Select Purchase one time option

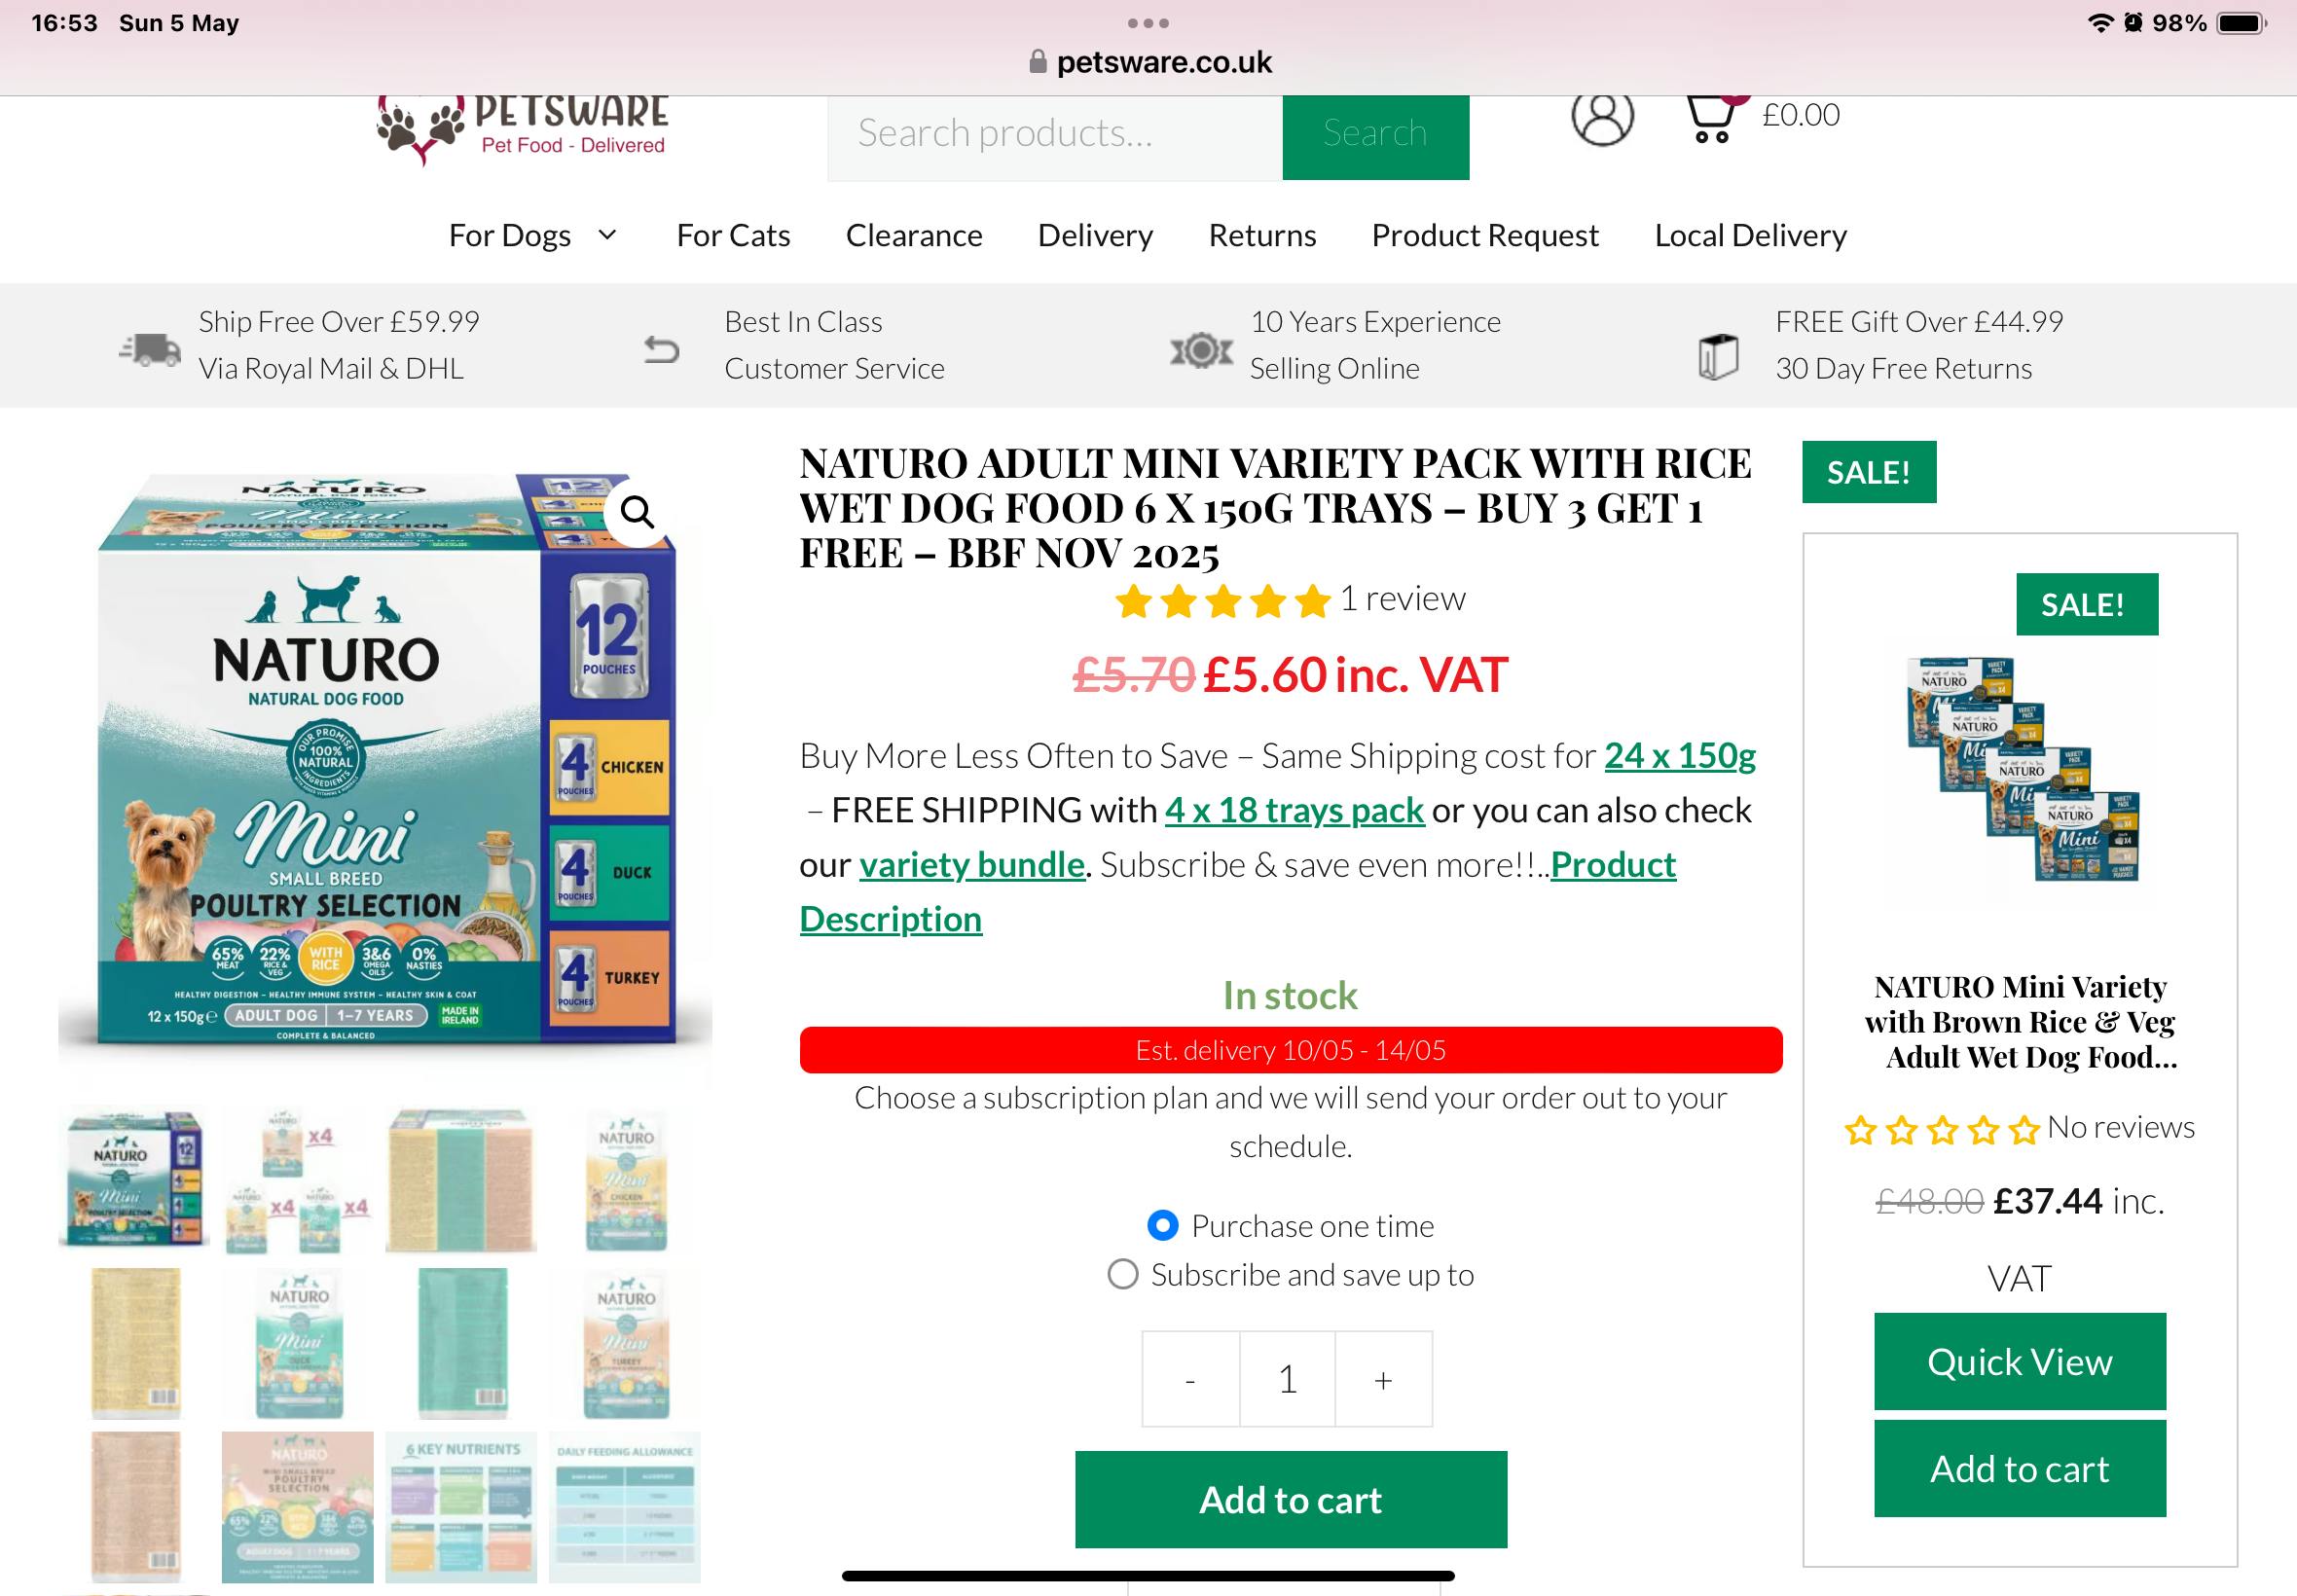pos(1162,1225)
